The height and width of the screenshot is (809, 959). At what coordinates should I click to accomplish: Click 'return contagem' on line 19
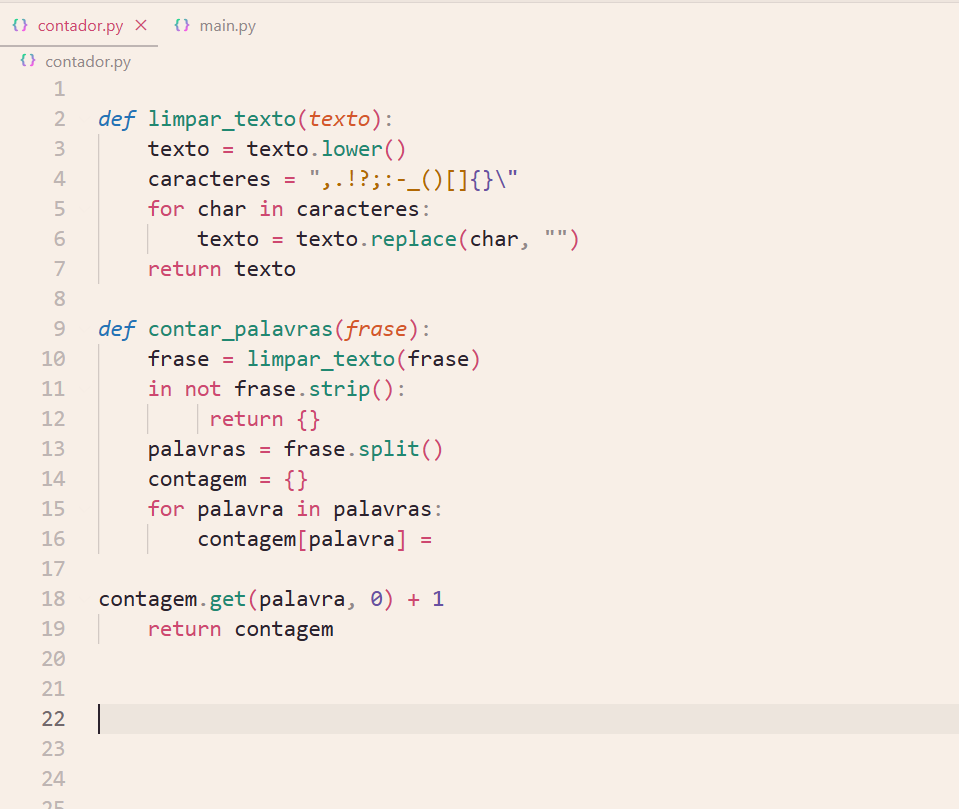241,629
